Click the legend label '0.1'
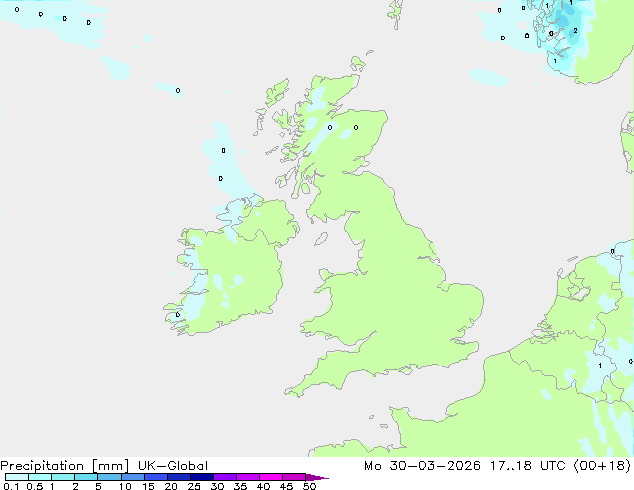This screenshot has height=490, width=634. pos(11,486)
